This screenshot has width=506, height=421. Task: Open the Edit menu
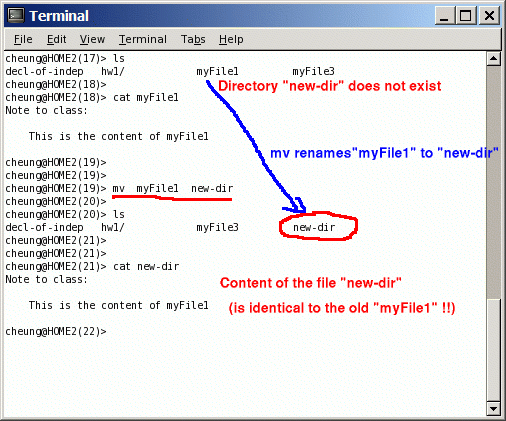point(56,39)
